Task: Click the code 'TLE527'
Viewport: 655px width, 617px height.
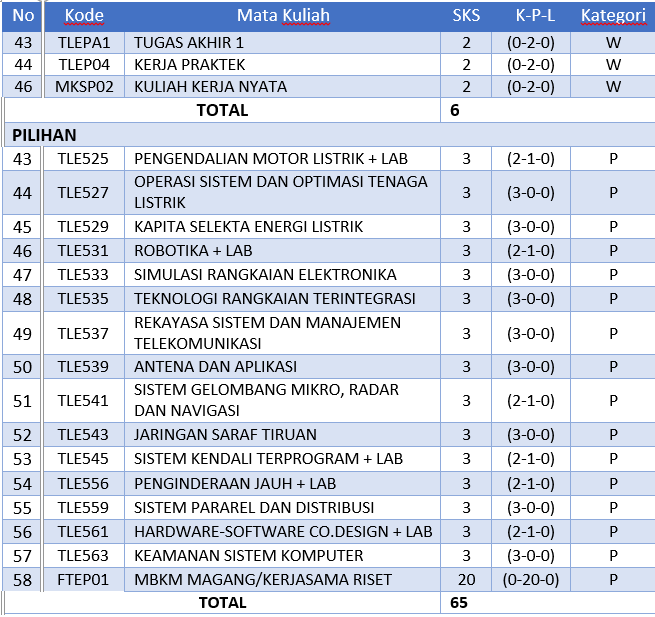Action: coord(83,193)
